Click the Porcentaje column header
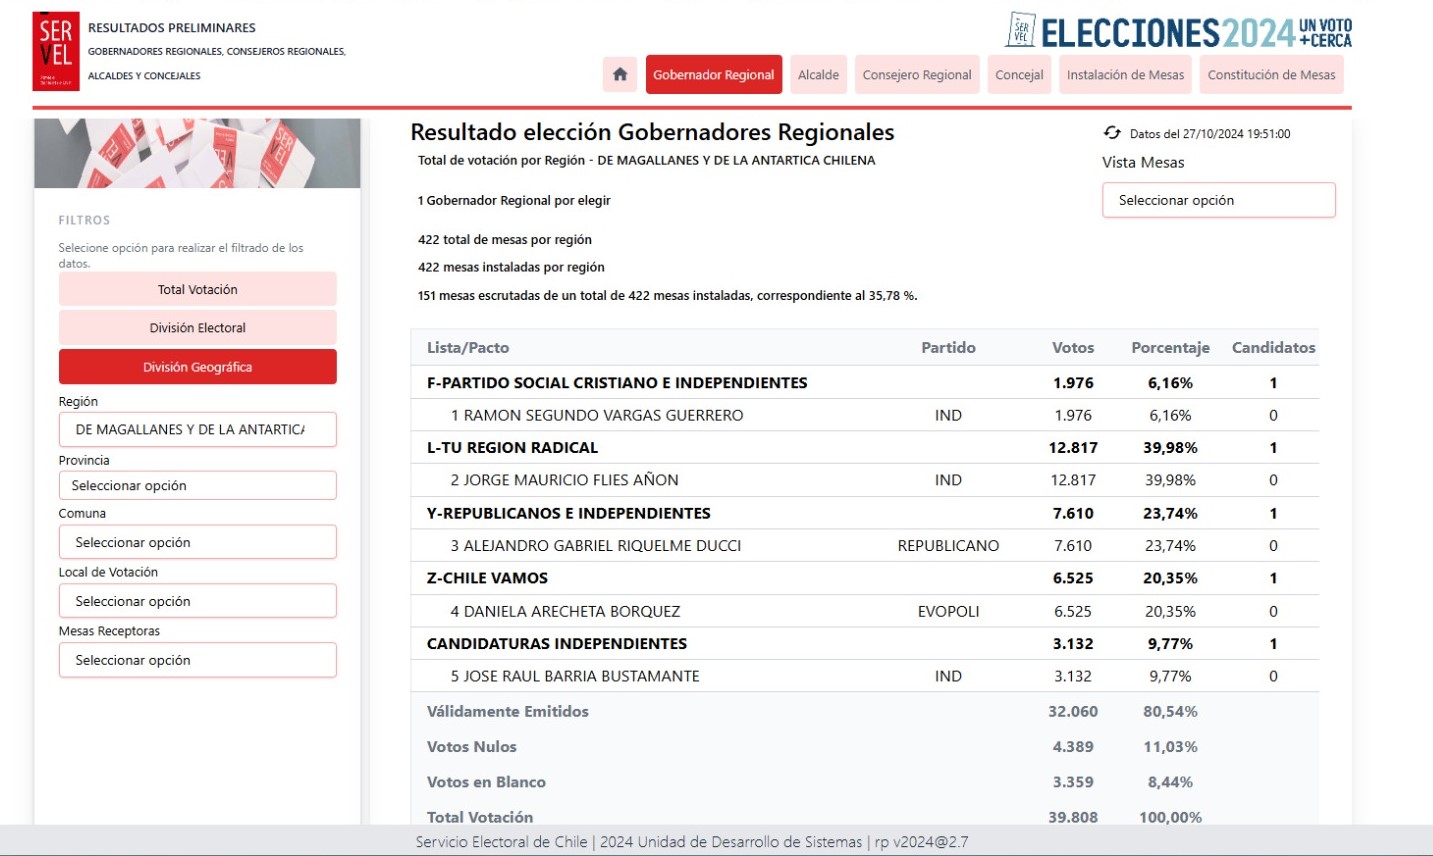The image size is (1433, 856). [1170, 348]
